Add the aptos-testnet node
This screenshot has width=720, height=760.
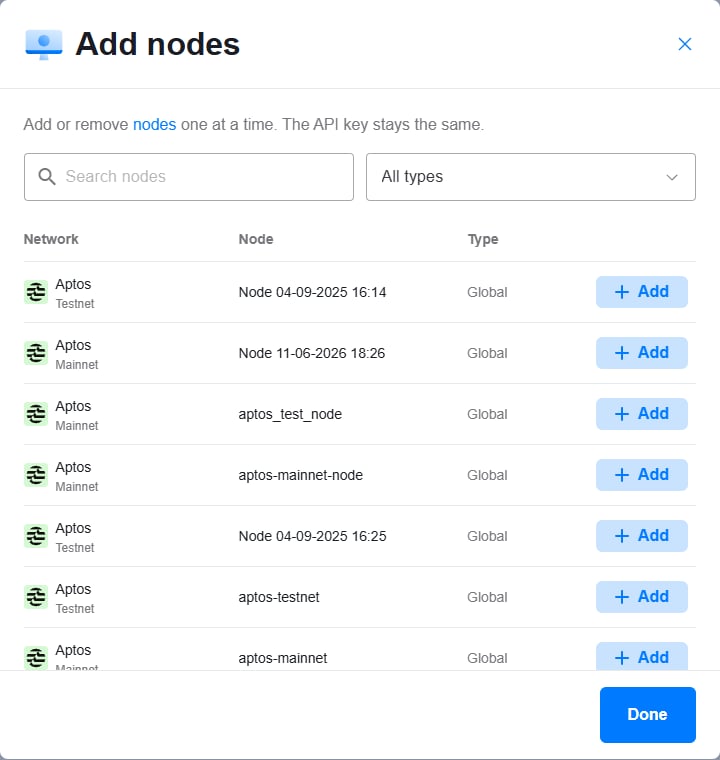tap(641, 597)
